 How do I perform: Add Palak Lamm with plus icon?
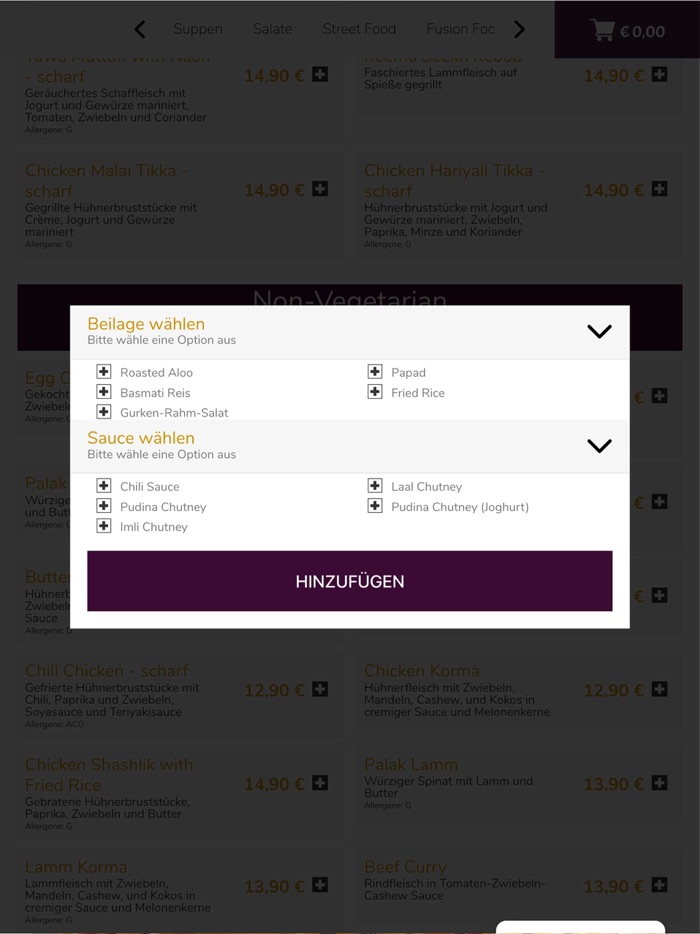point(659,783)
